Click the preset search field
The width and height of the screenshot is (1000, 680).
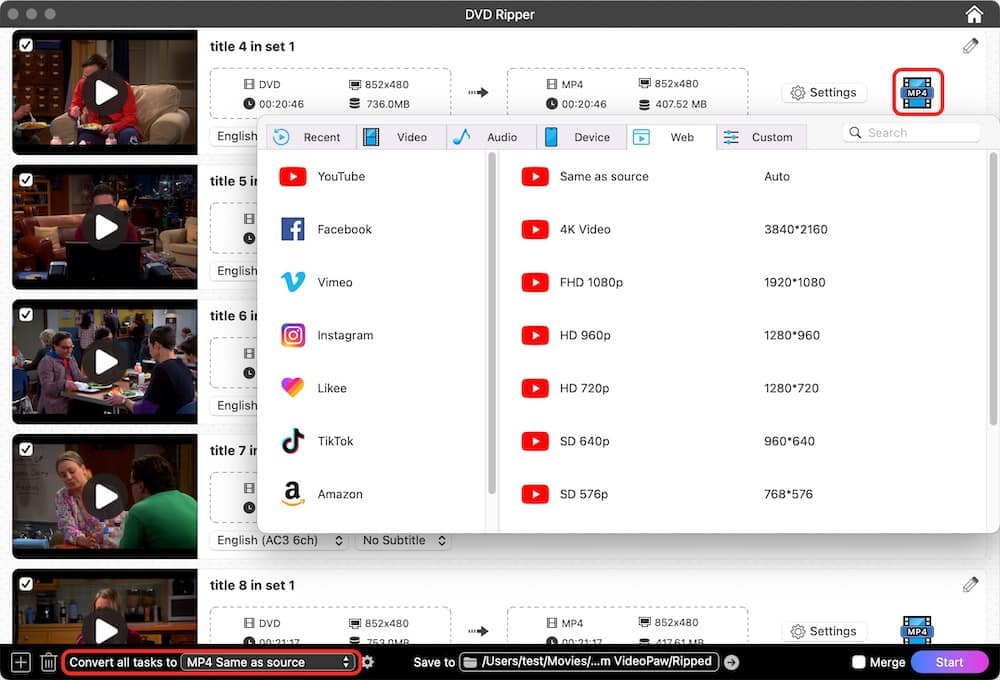pyautogui.click(x=912, y=131)
